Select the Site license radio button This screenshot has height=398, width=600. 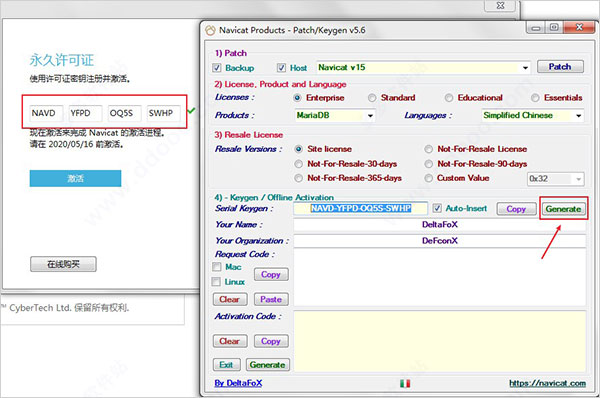tap(298, 149)
